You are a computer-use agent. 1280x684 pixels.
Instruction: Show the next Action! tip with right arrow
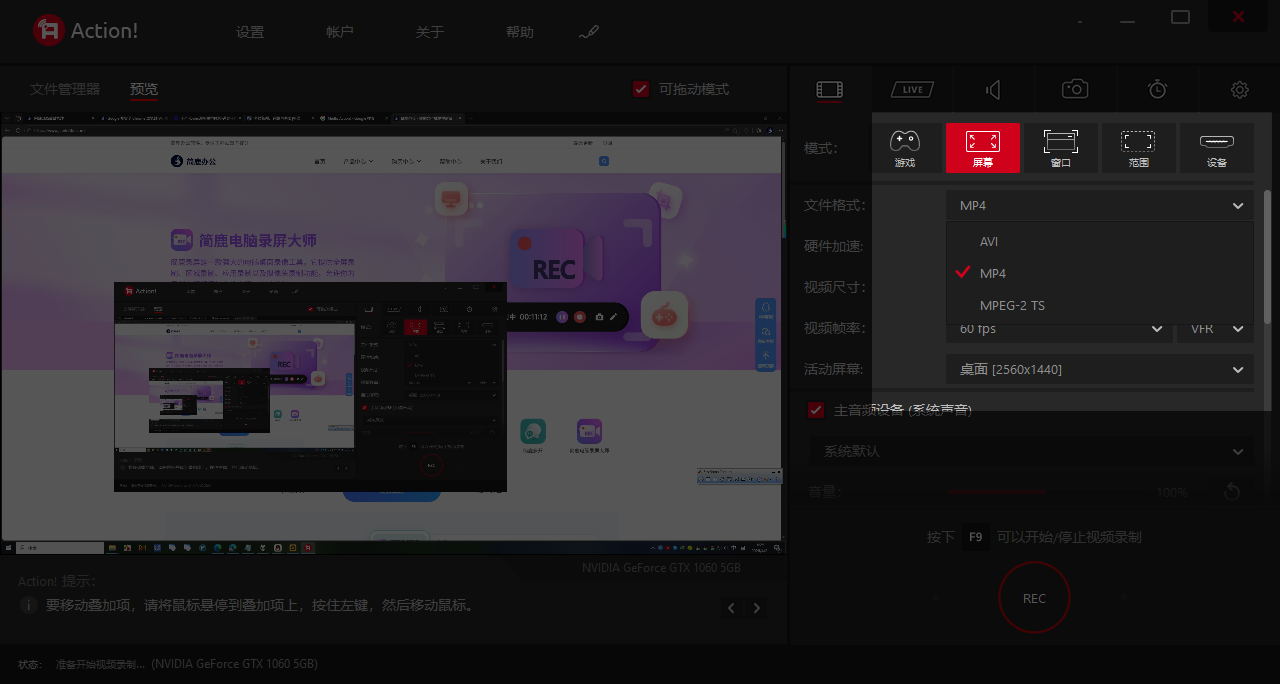pyautogui.click(x=757, y=608)
